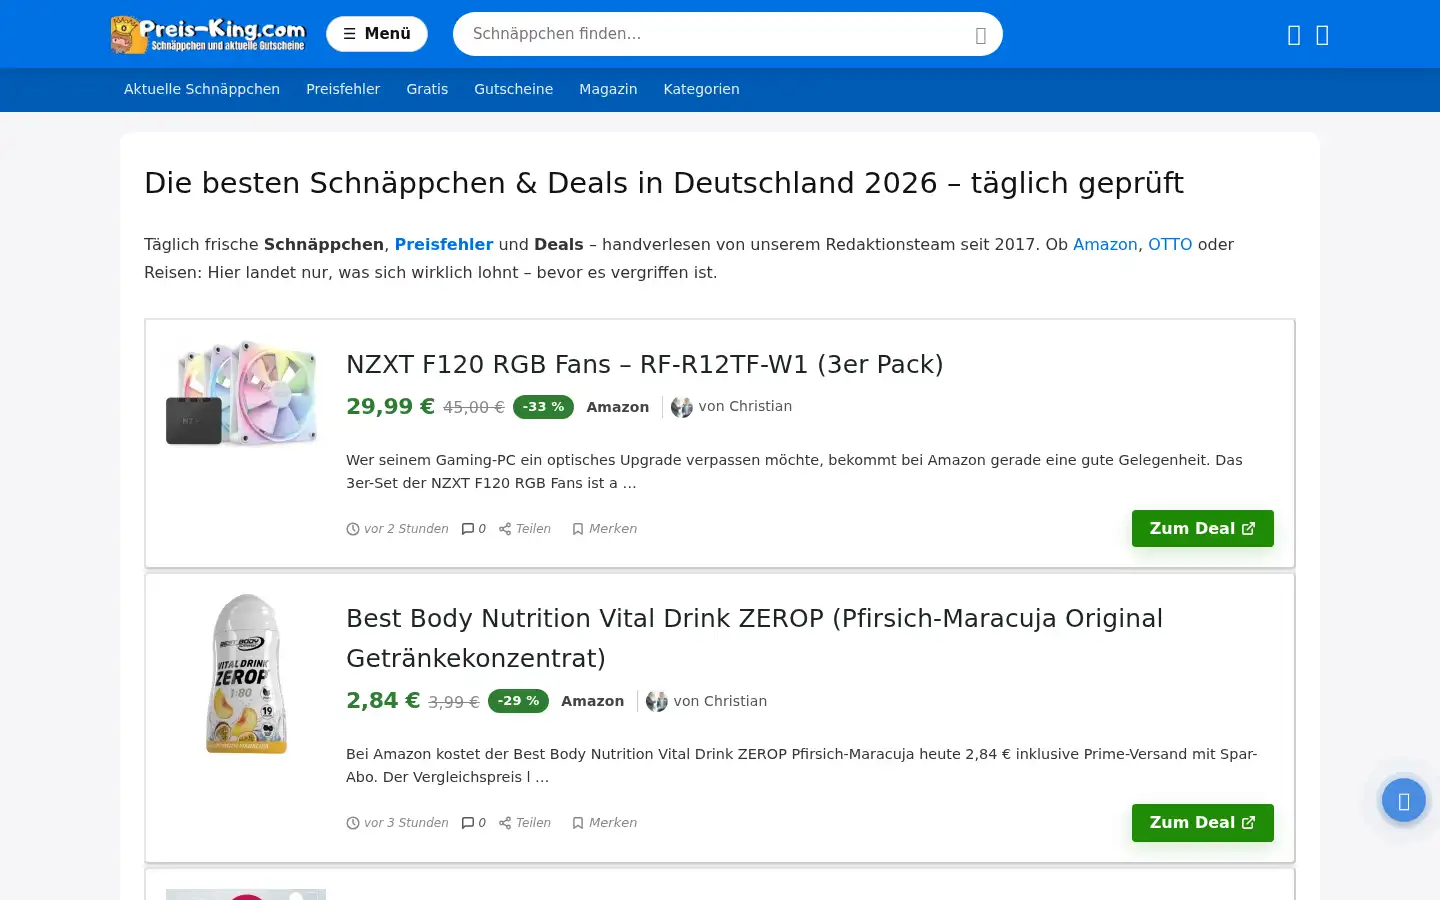
Task: Click the -29 % discount badge
Action: 518,701
